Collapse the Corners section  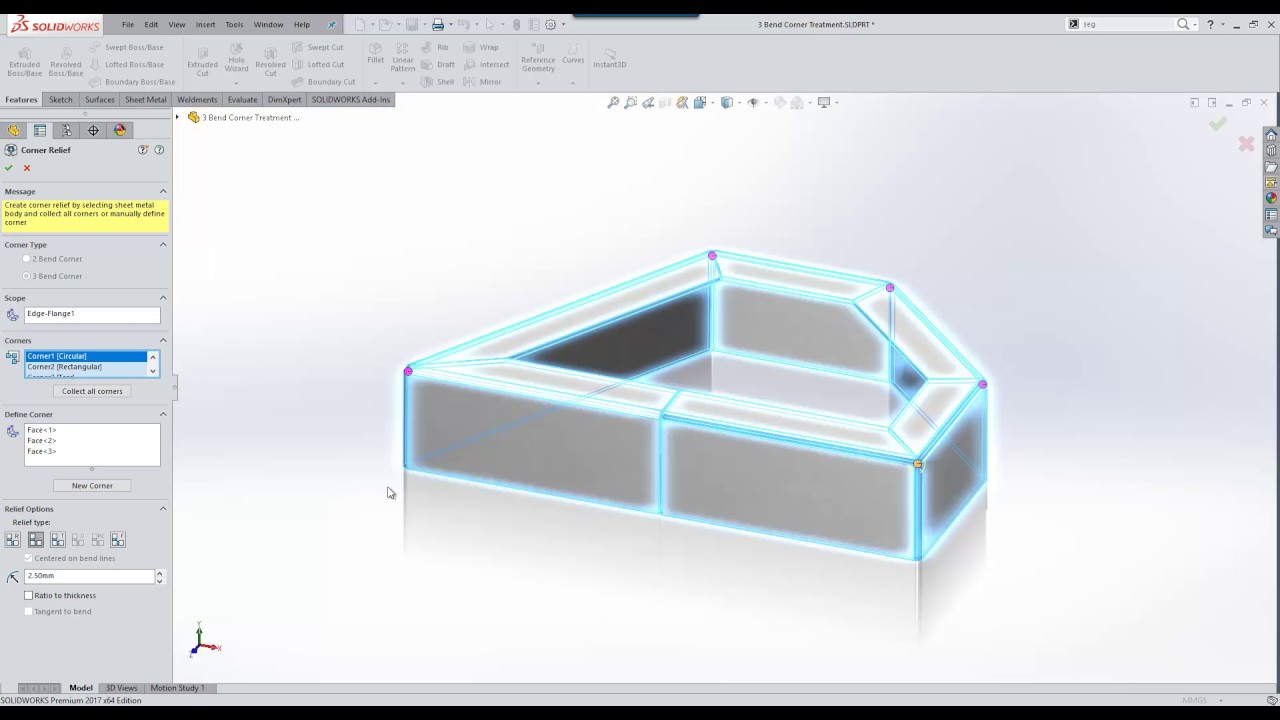pyautogui.click(x=163, y=340)
